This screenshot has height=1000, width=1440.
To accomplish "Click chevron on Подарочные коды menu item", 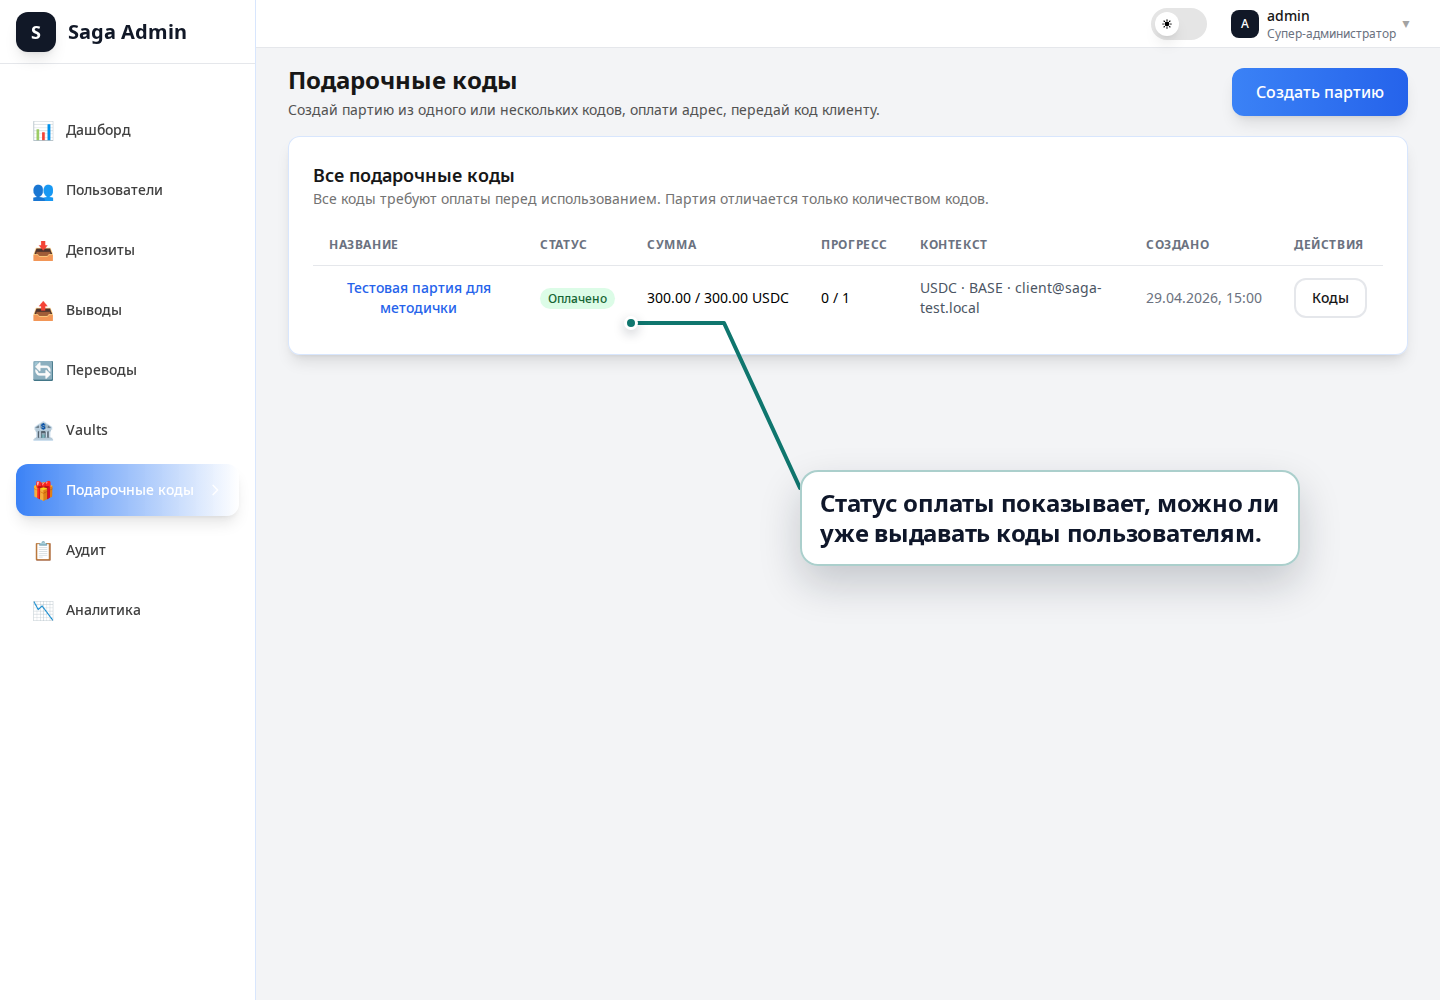I will click(x=215, y=490).
